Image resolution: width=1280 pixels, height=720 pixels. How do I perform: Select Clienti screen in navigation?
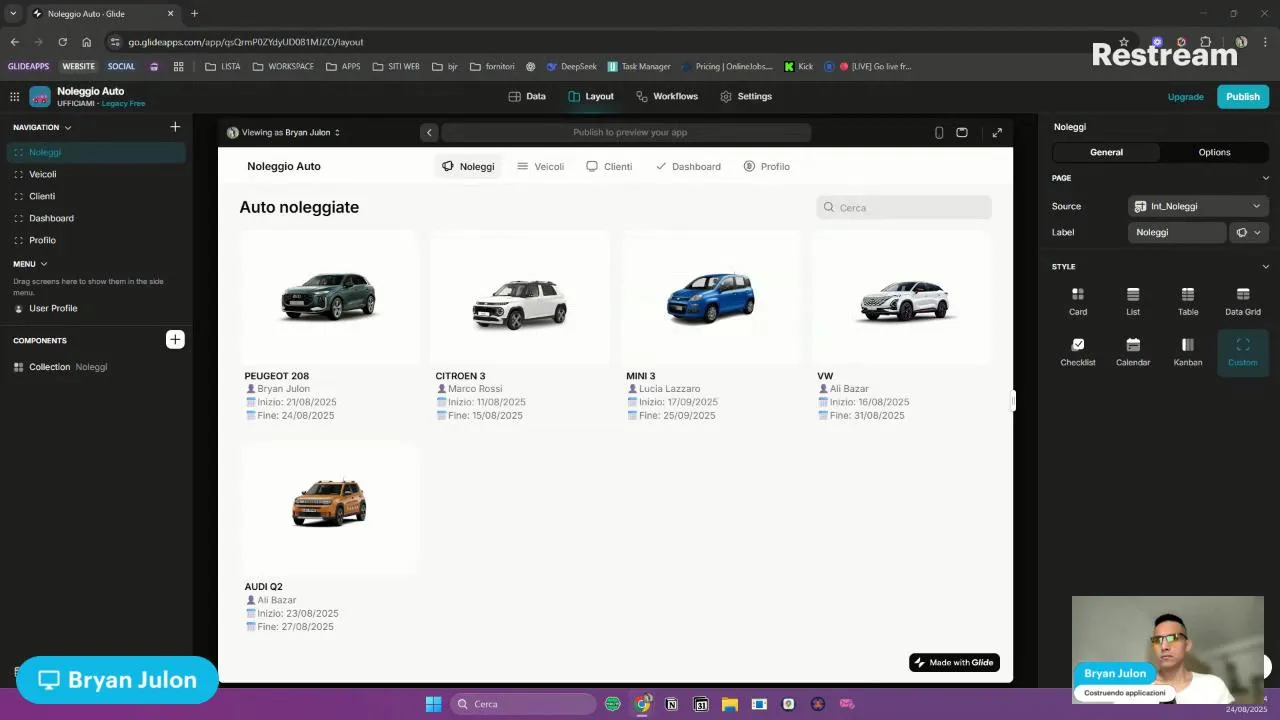pos(96,196)
